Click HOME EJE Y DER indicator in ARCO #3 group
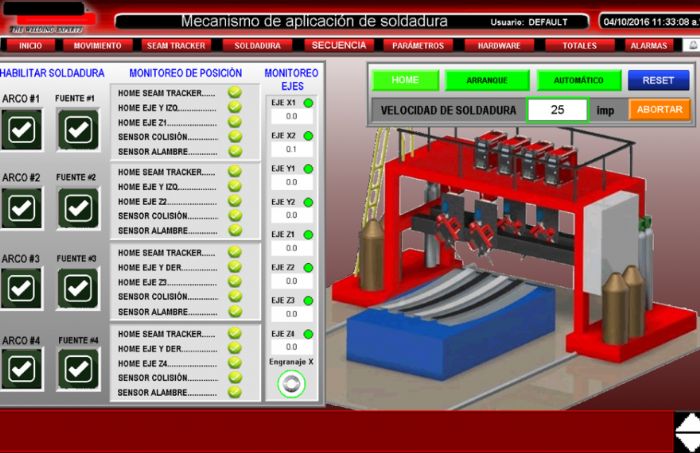This screenshot has height=453, width=700. (x=235, y=267)
